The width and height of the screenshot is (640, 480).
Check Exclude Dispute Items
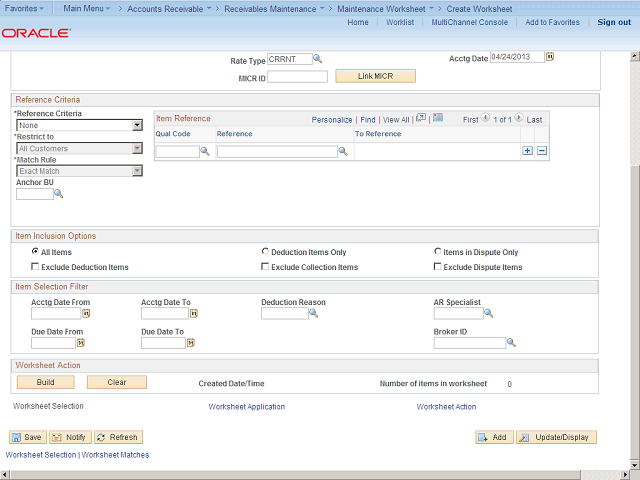[x=438, y=267]
